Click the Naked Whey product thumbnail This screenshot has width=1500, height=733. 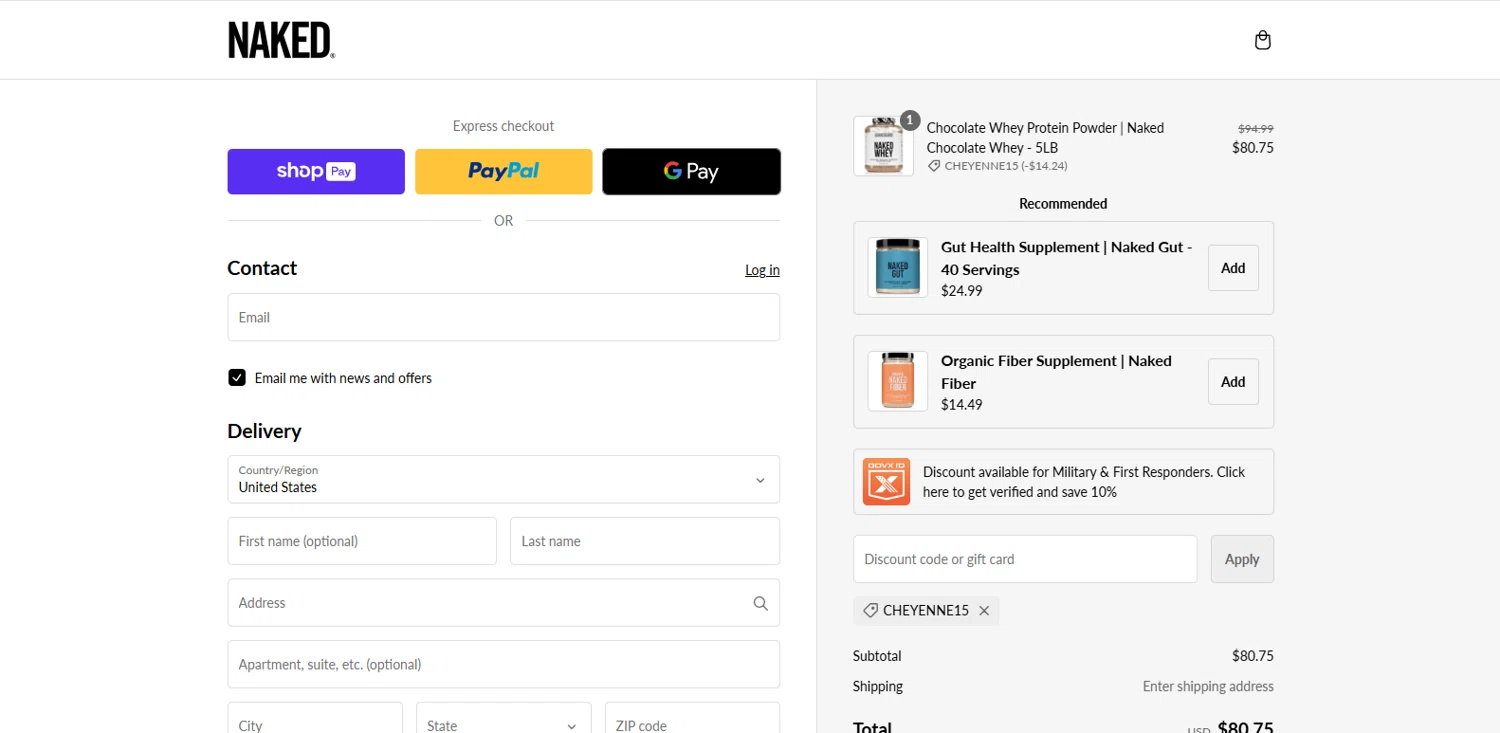click(883, 146)
